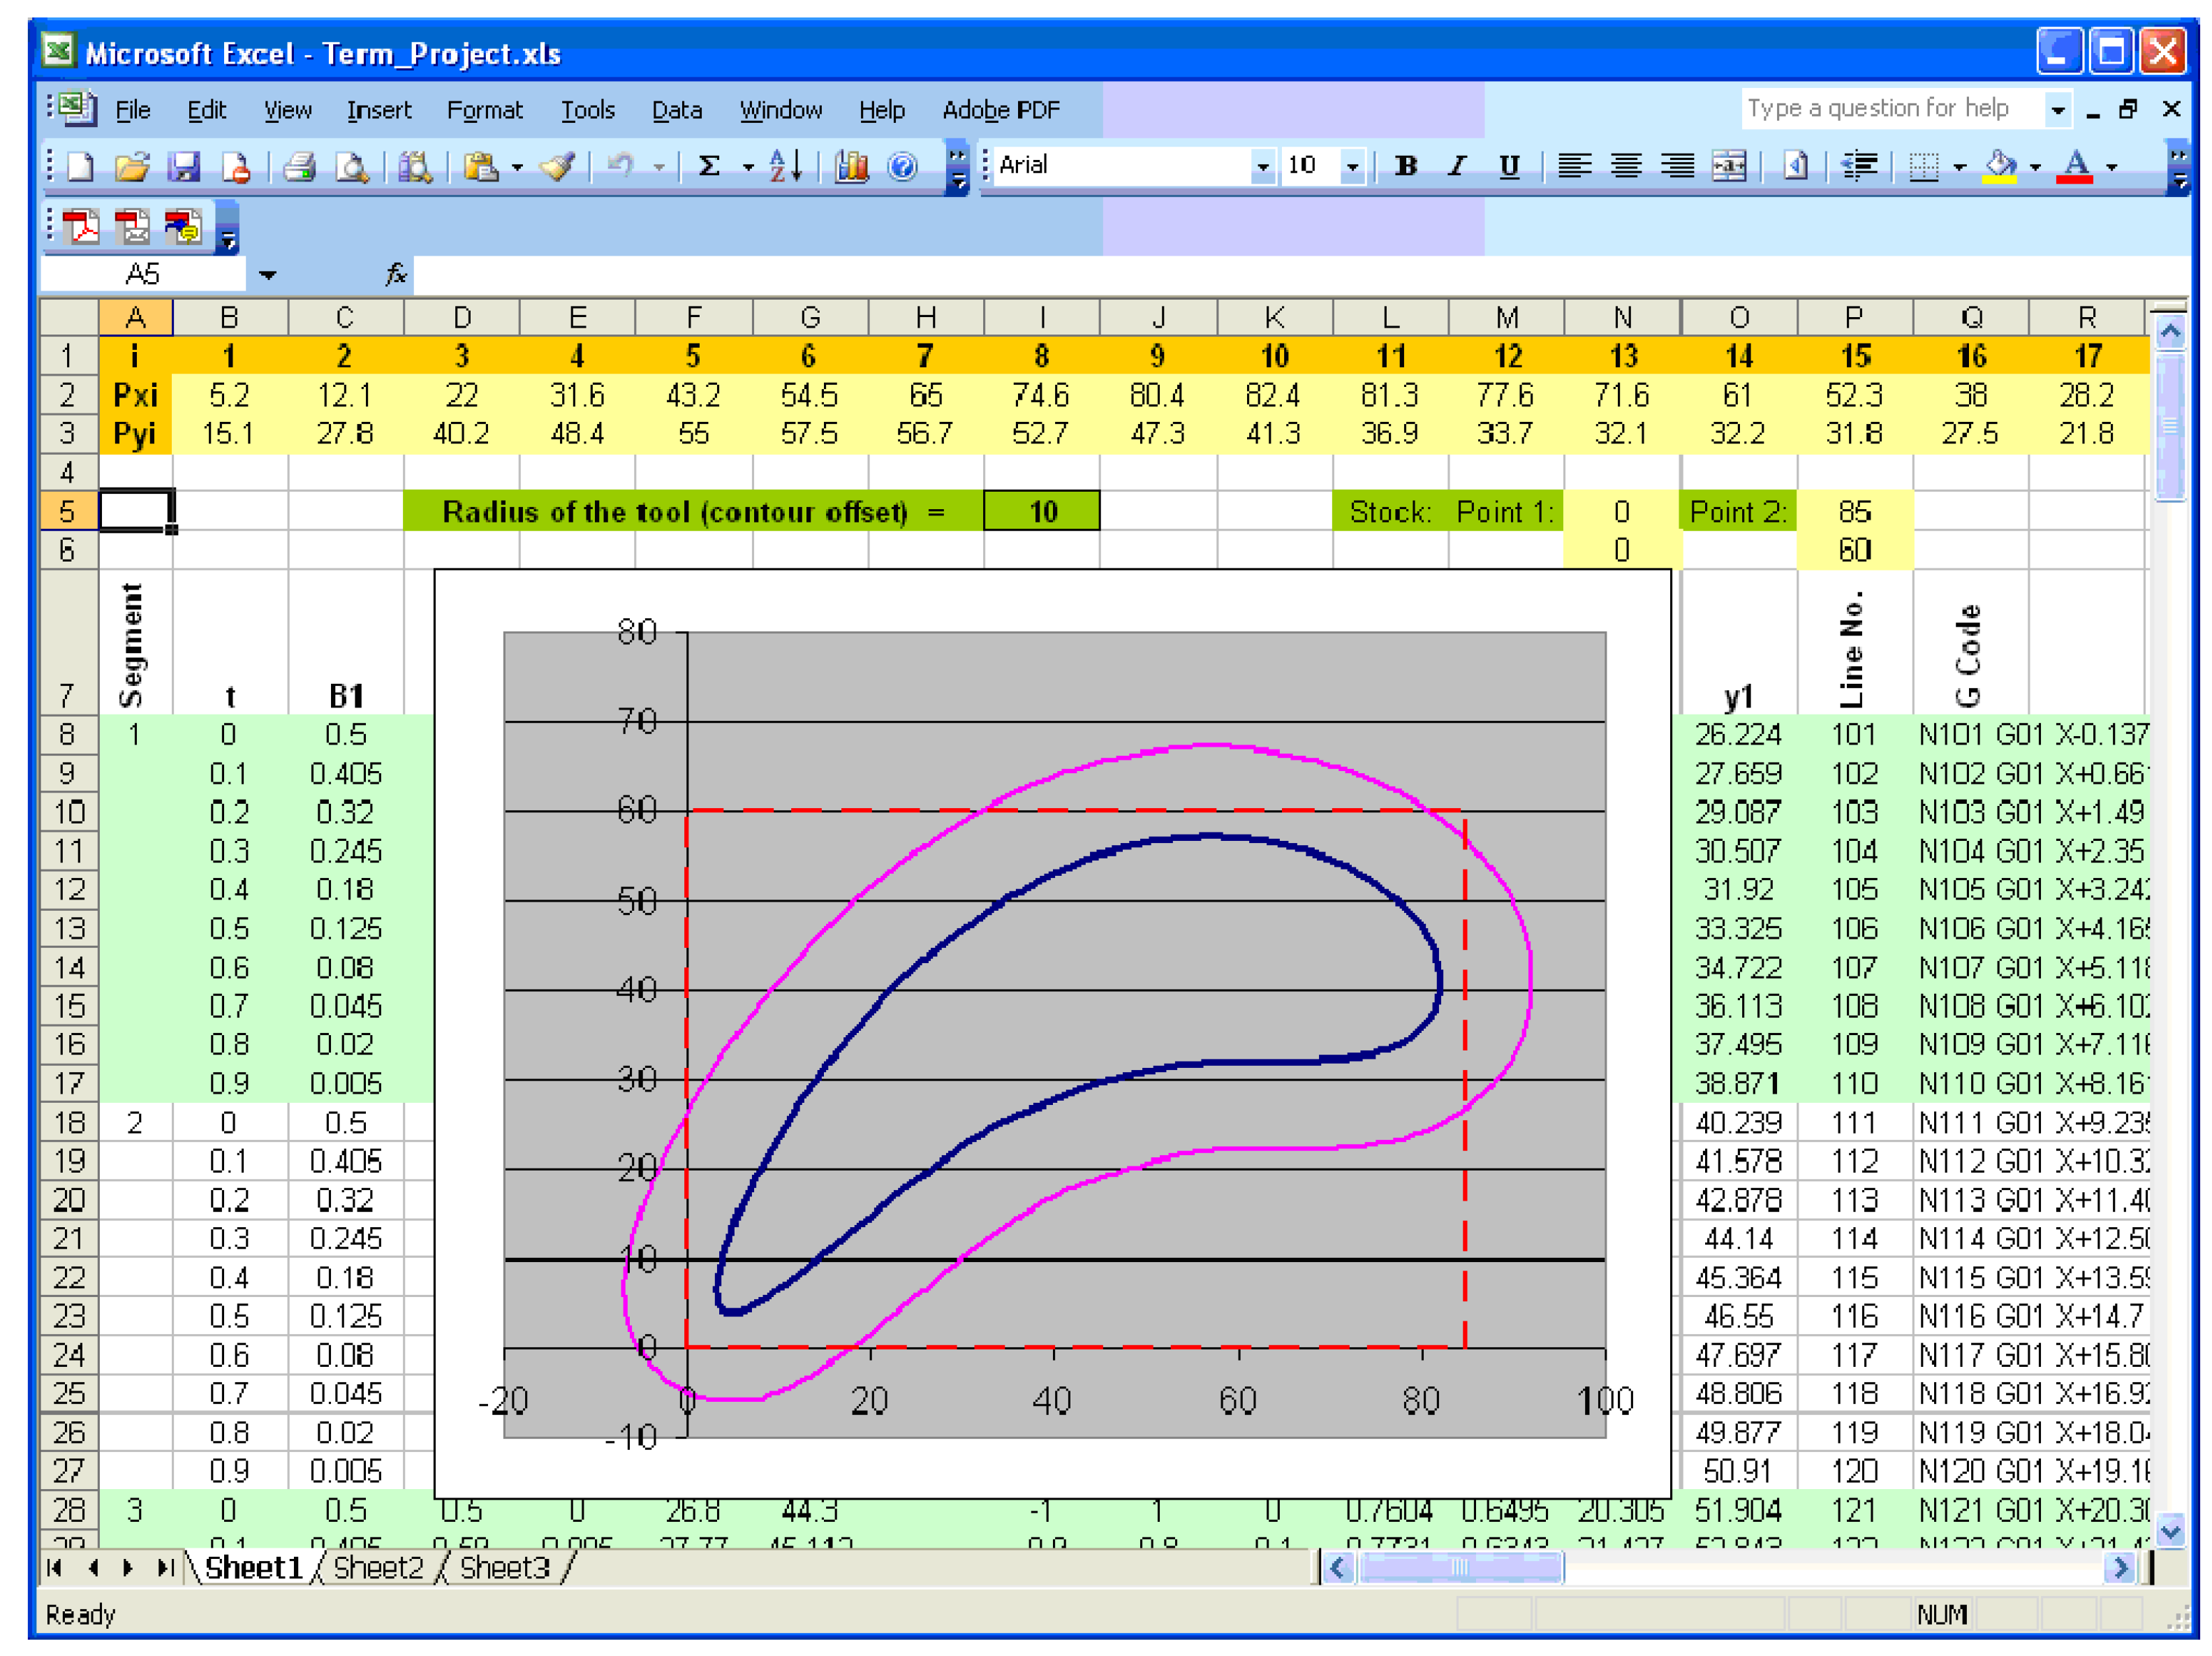Toggle italic formatting
This screenshot has height=1656, width=2212.
1457,166
